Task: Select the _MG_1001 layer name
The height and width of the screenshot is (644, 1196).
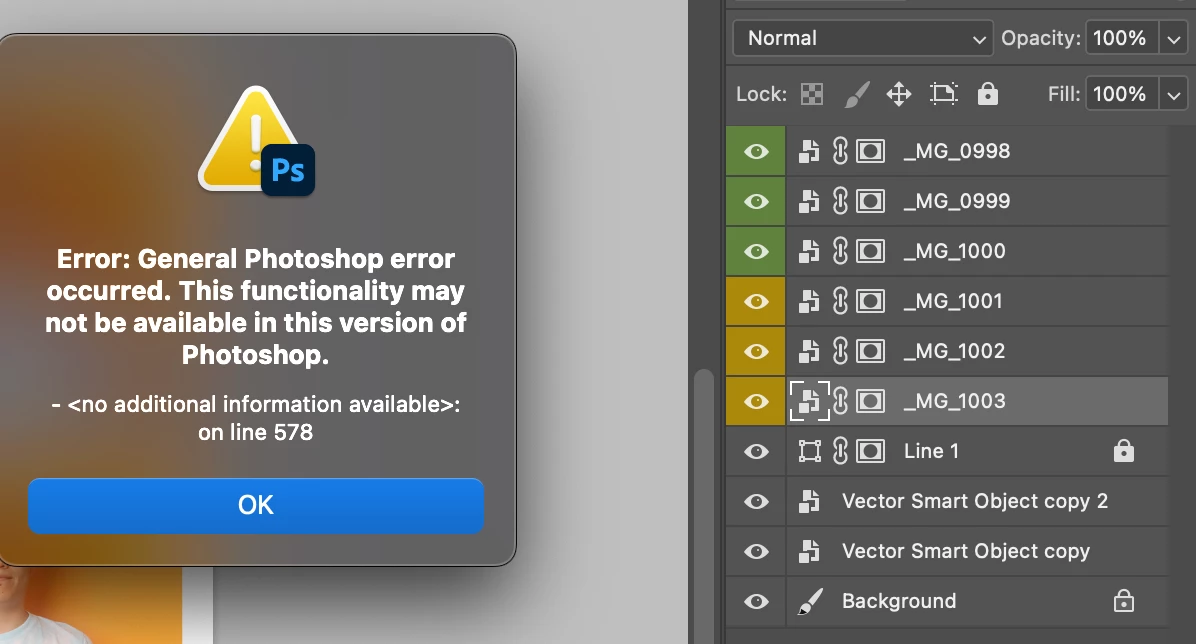Action: (953, 301)
